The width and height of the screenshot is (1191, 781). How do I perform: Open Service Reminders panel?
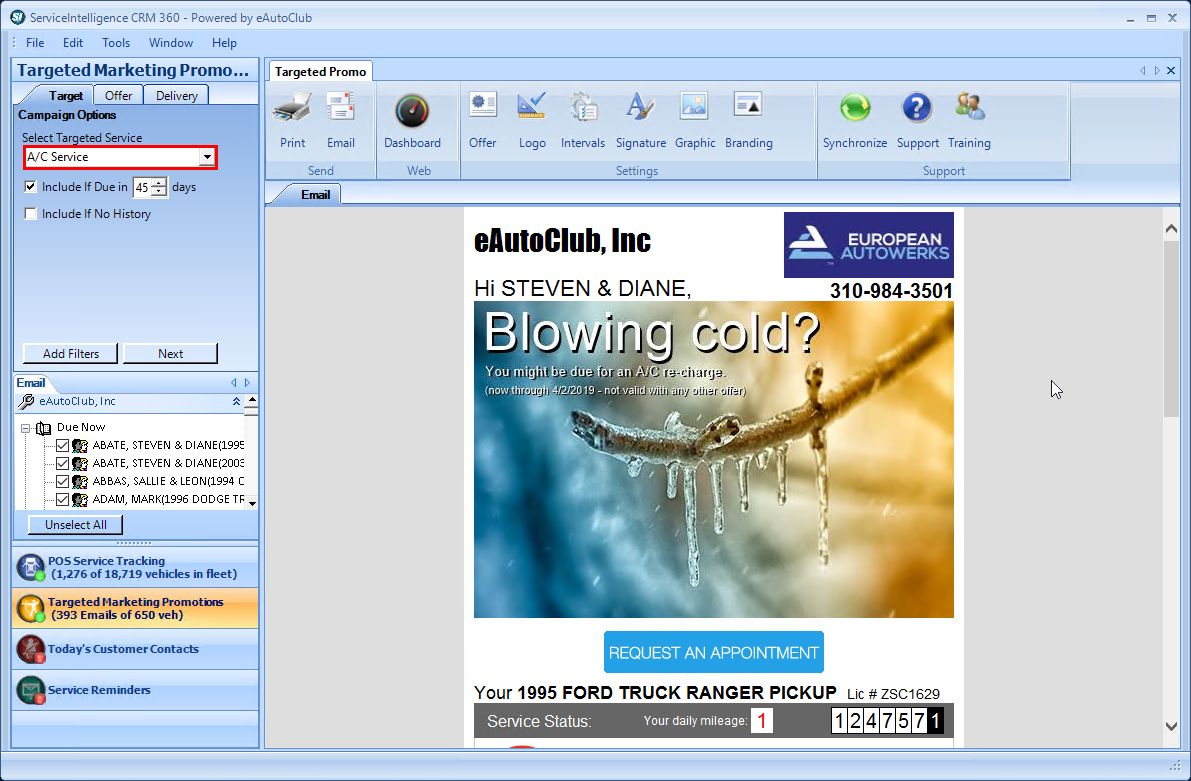coord(135,690)
